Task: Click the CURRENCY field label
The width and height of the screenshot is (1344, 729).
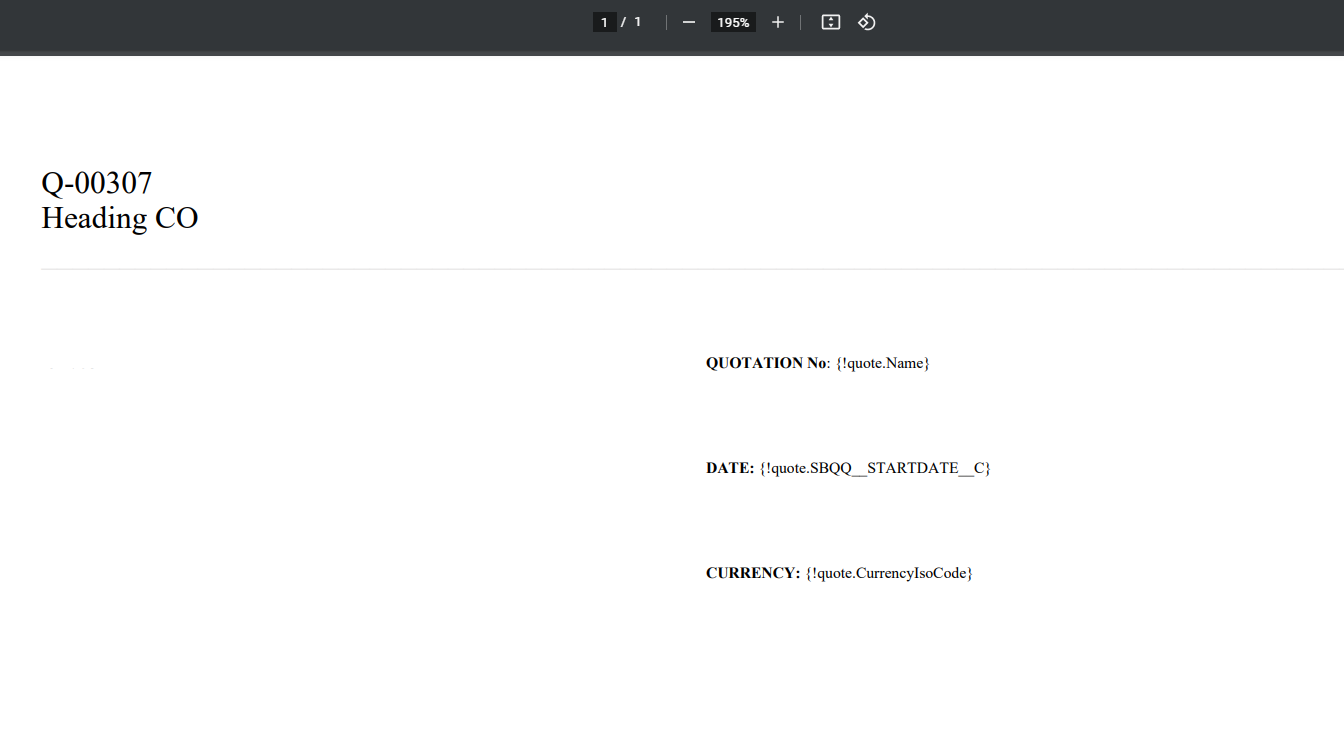Action: pyautogui.click(x=751, y=572)
